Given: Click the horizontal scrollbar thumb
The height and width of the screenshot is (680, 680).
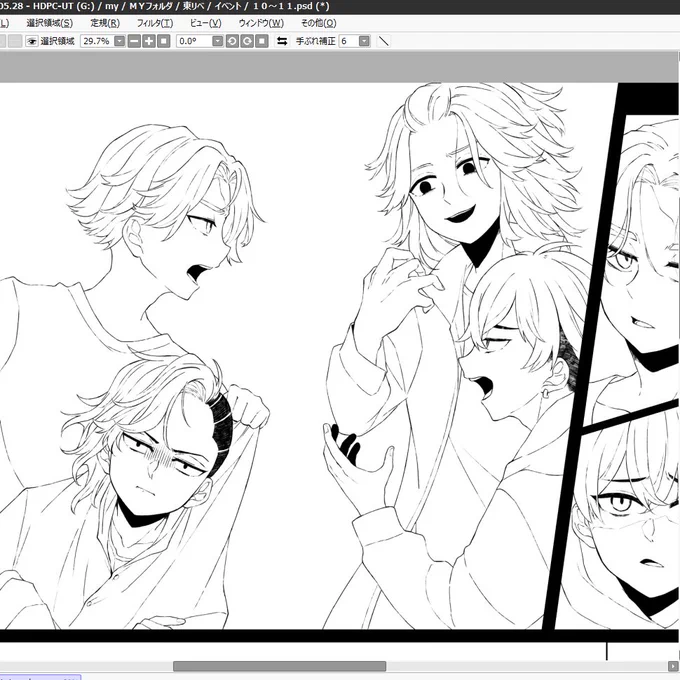Looking at the screenshot, I should (x=280, y=666).
